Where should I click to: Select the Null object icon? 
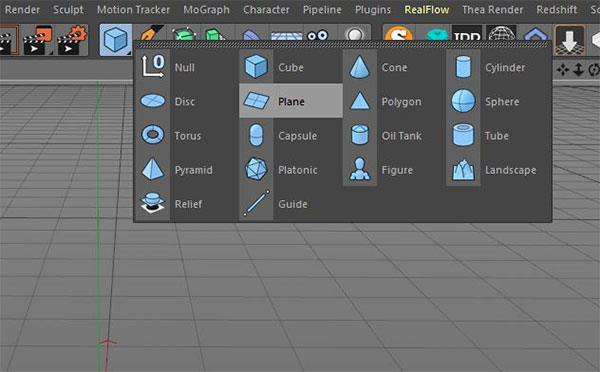pos(153,67)
